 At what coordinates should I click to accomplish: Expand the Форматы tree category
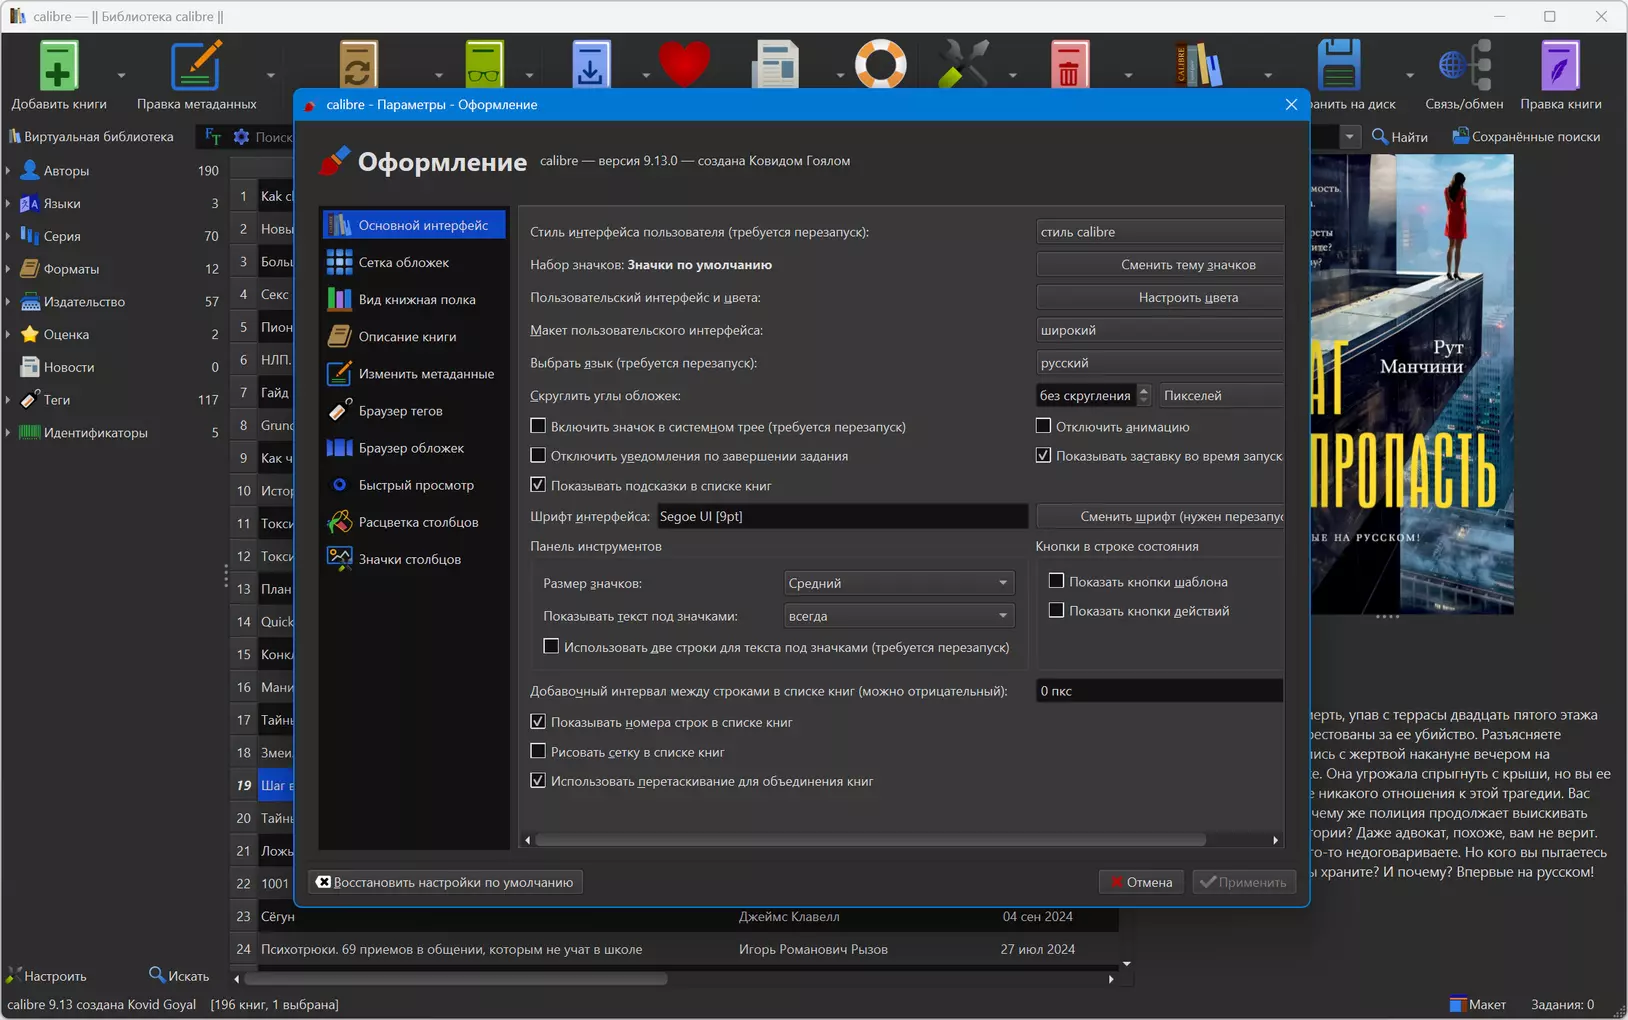[8, 269]
